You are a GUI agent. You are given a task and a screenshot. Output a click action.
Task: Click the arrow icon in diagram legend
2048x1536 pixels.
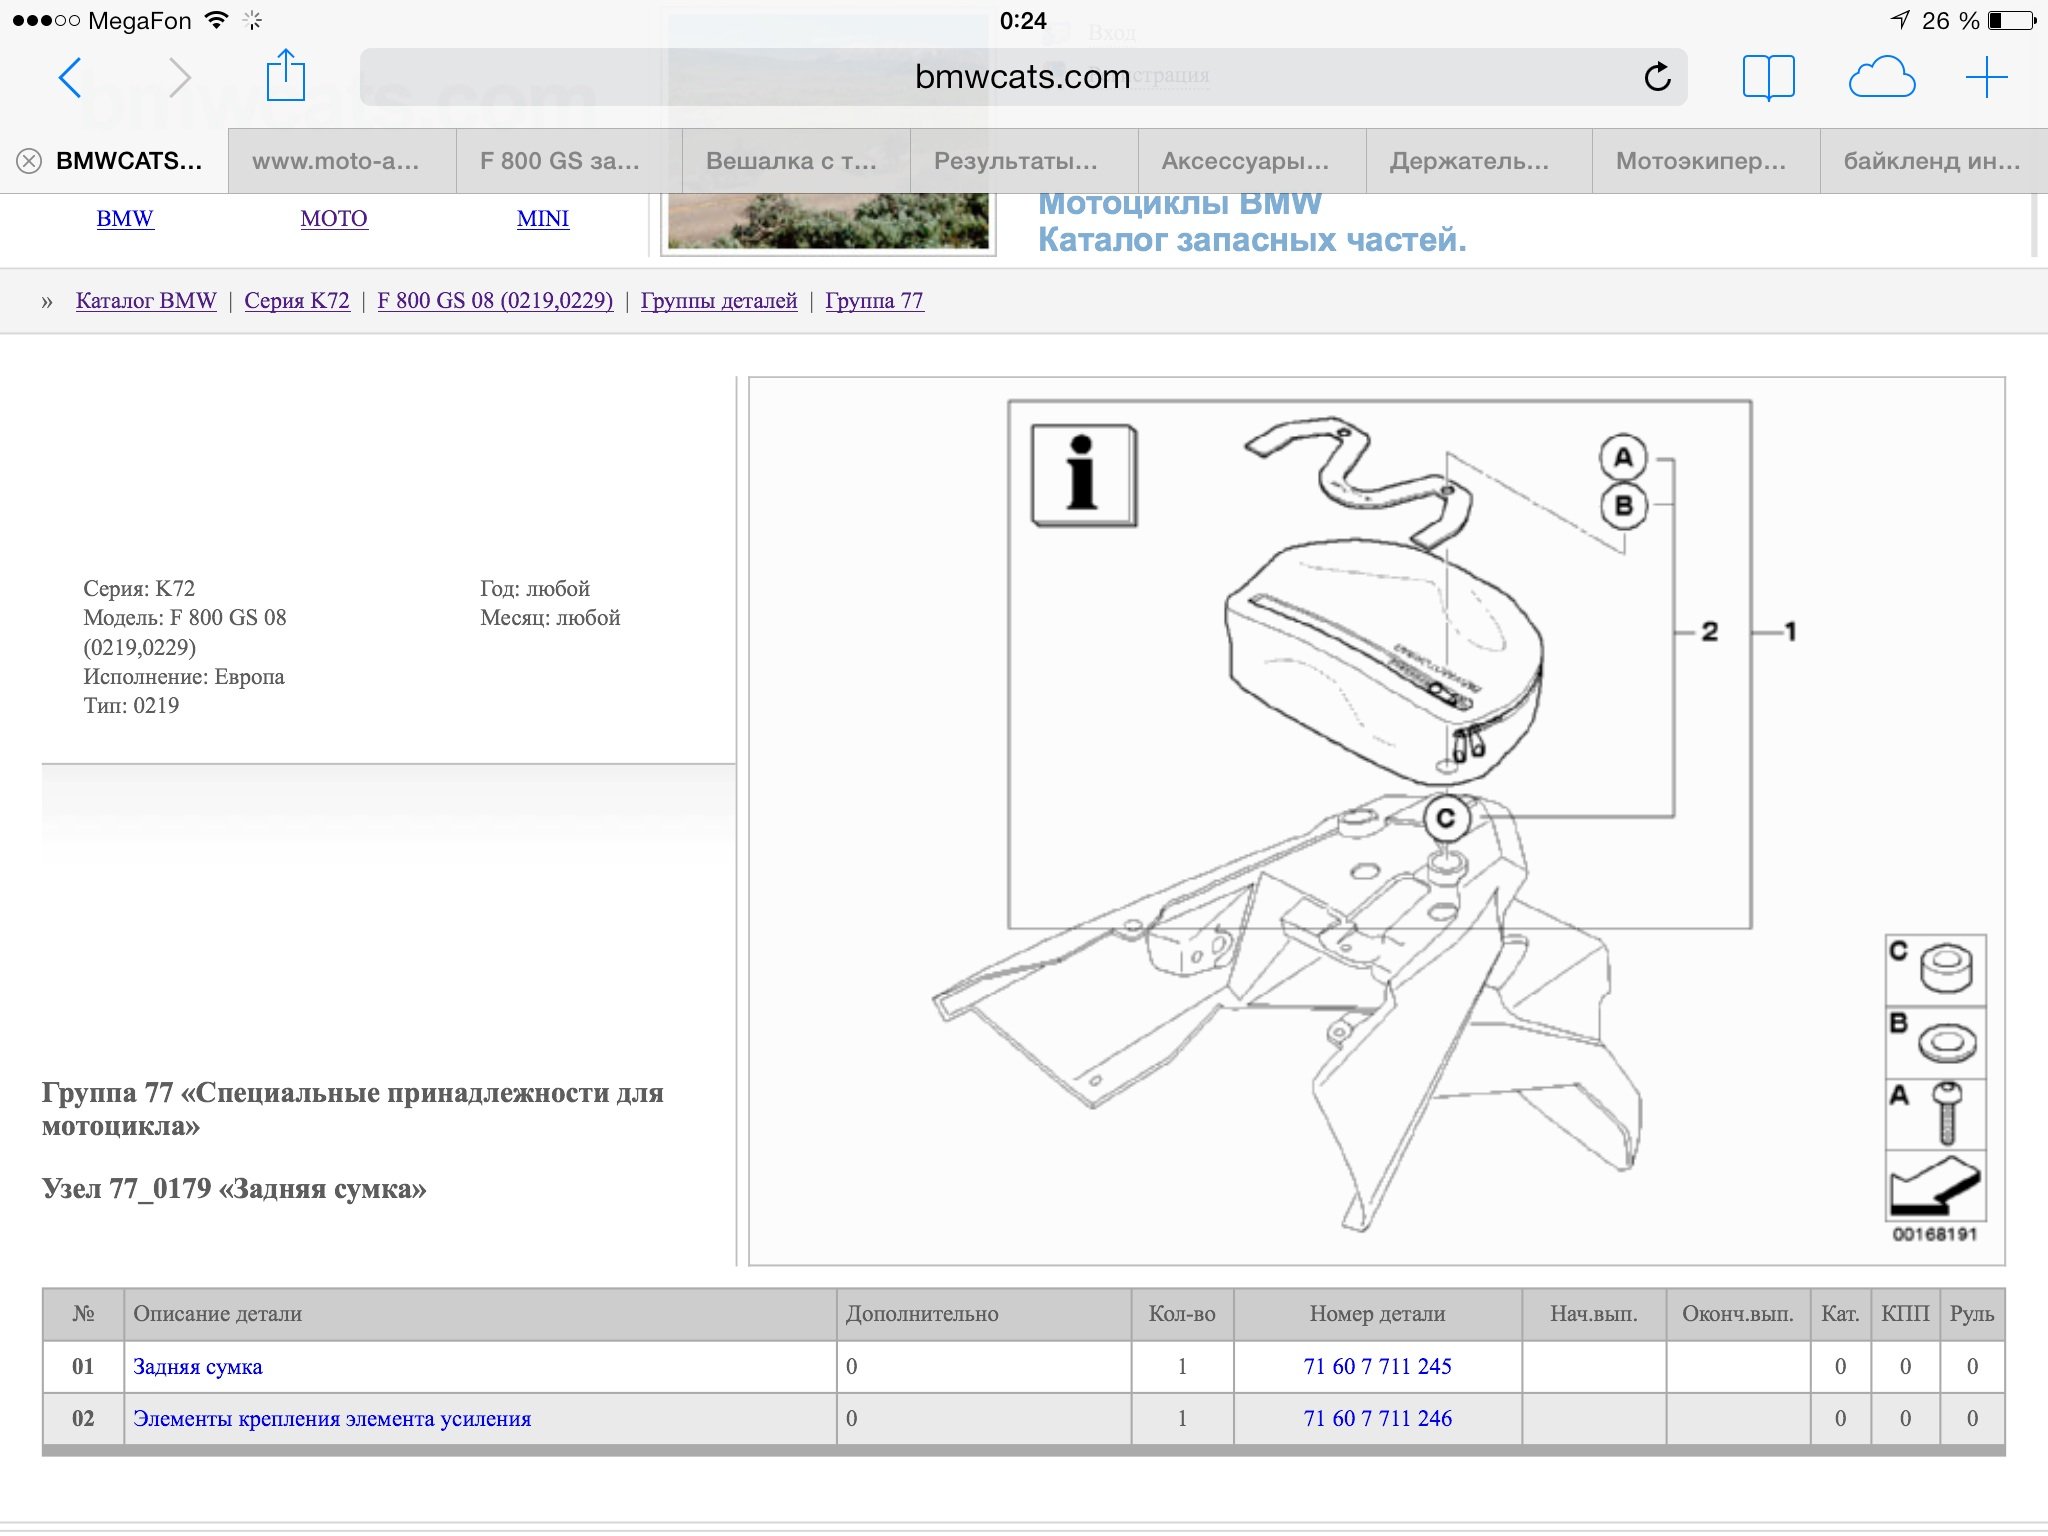click(1935, 1186)
